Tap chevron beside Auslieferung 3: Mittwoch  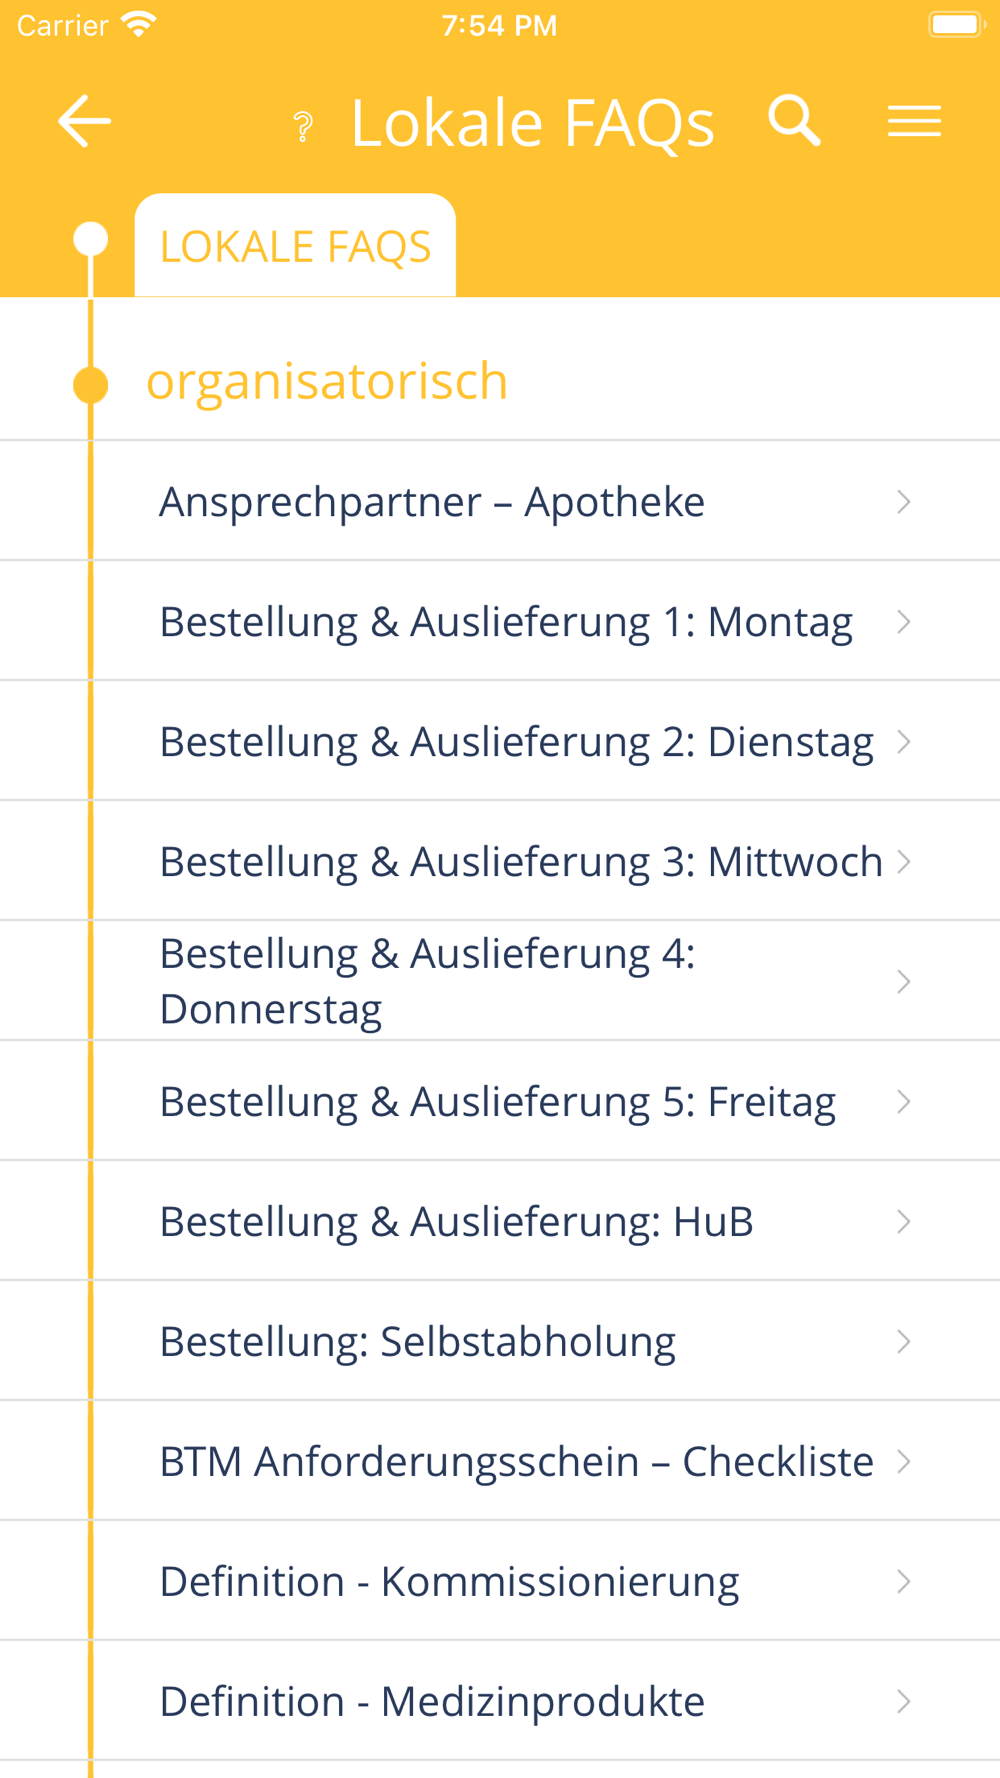(x=904, y=861)
